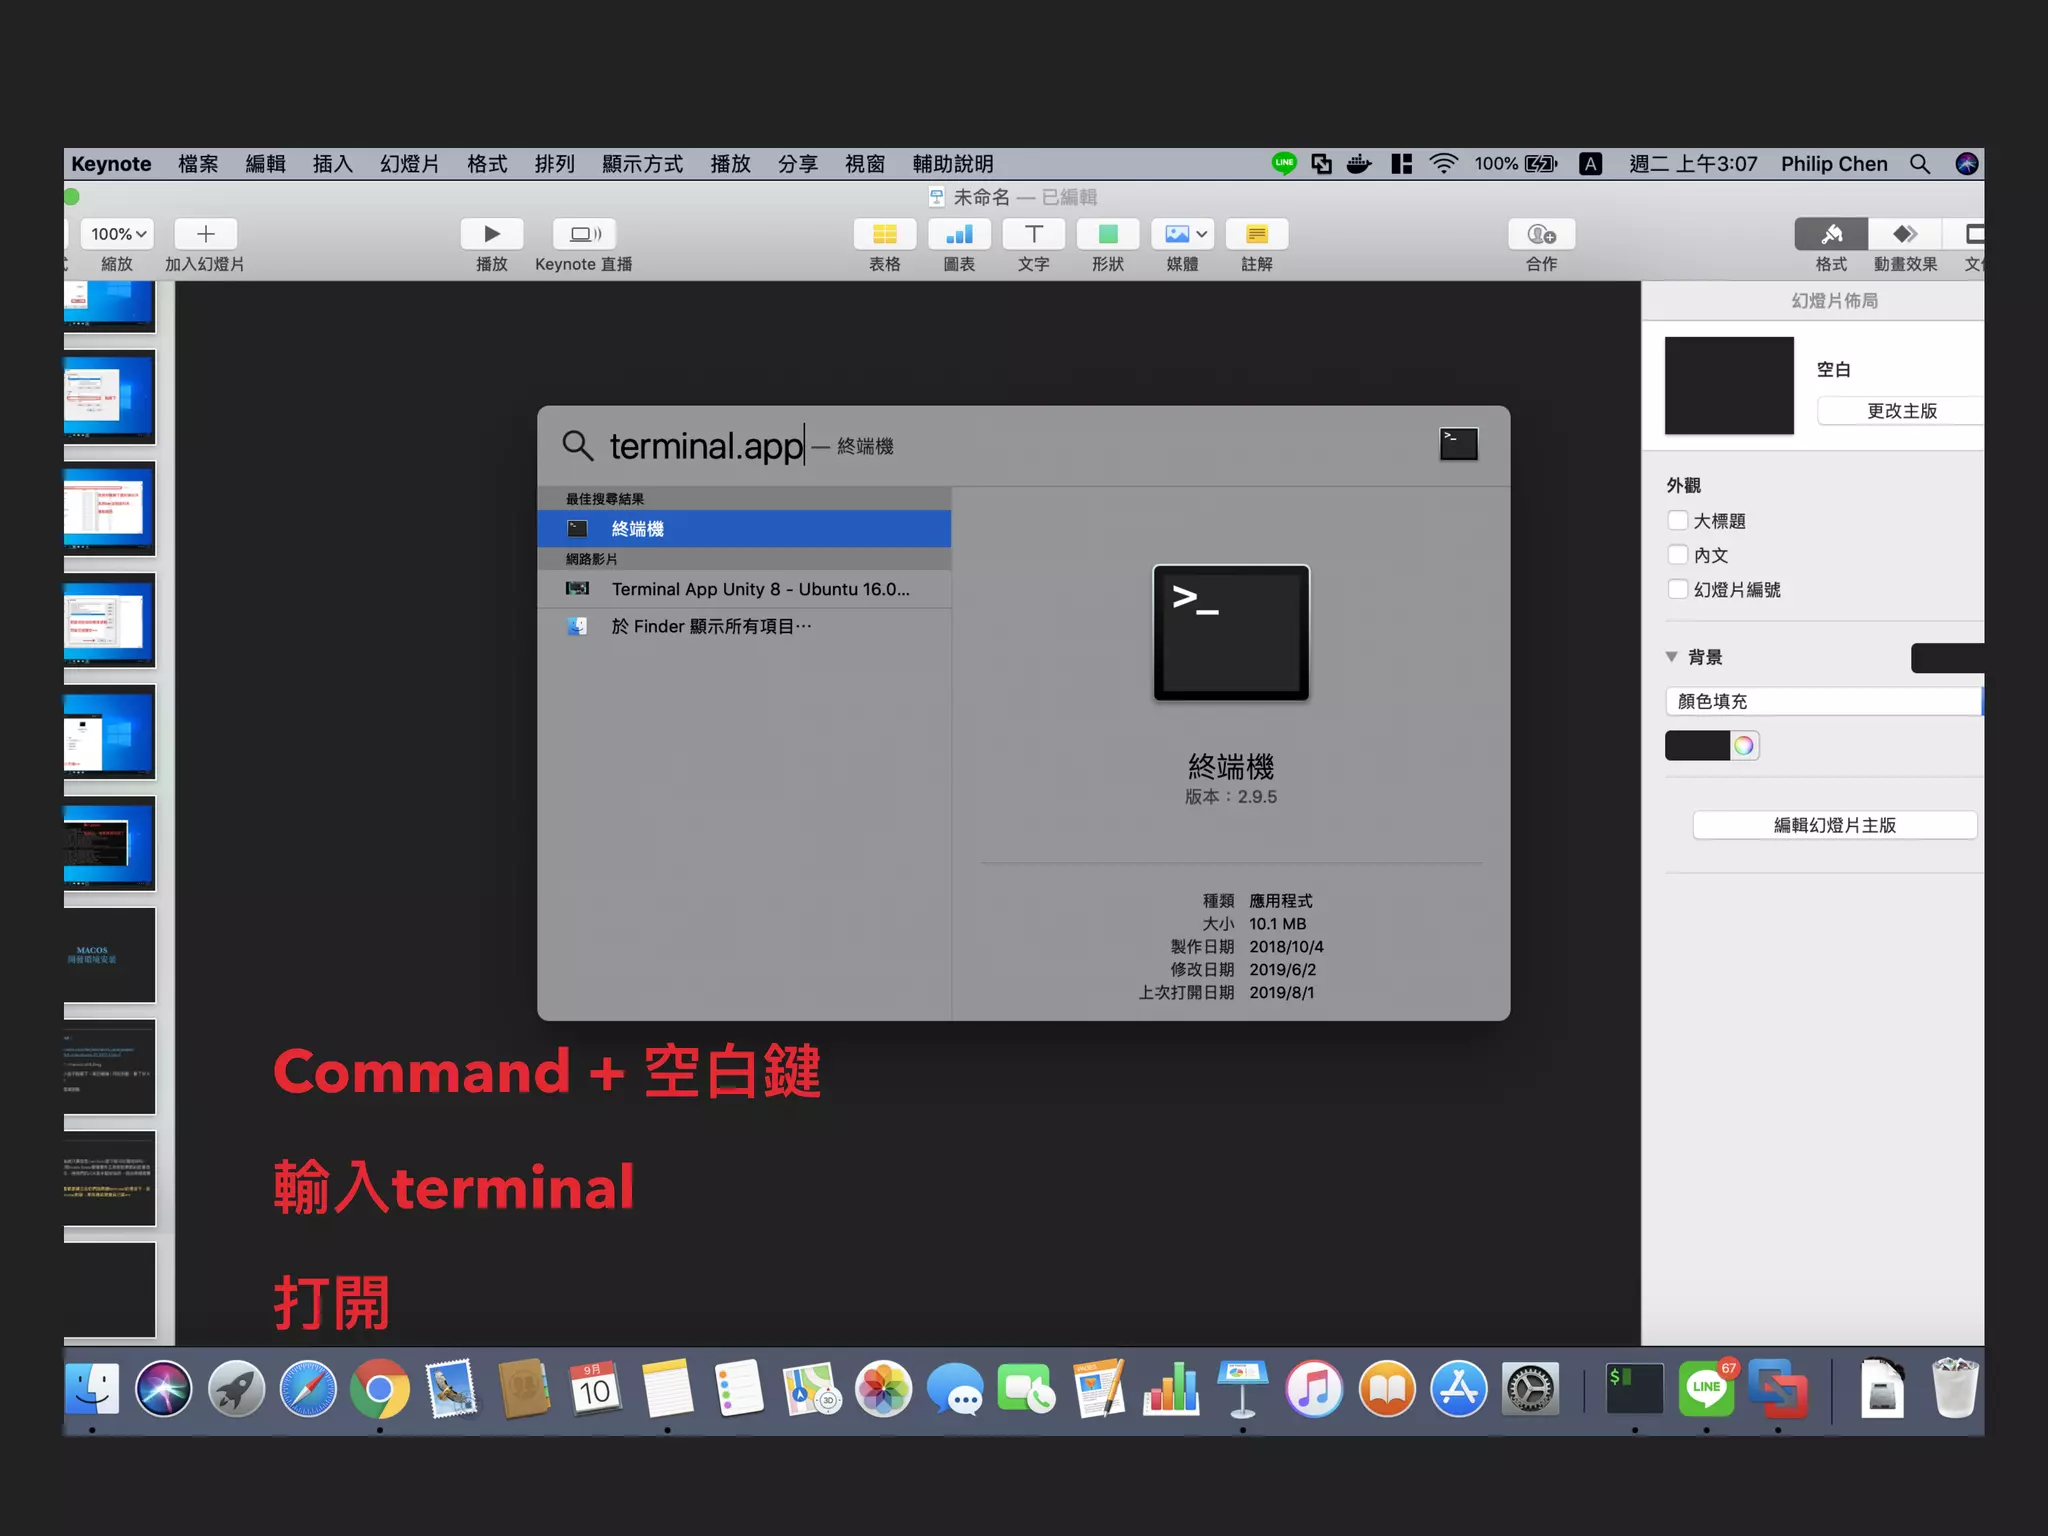Select the '打開' red text

coord(331,1302)
